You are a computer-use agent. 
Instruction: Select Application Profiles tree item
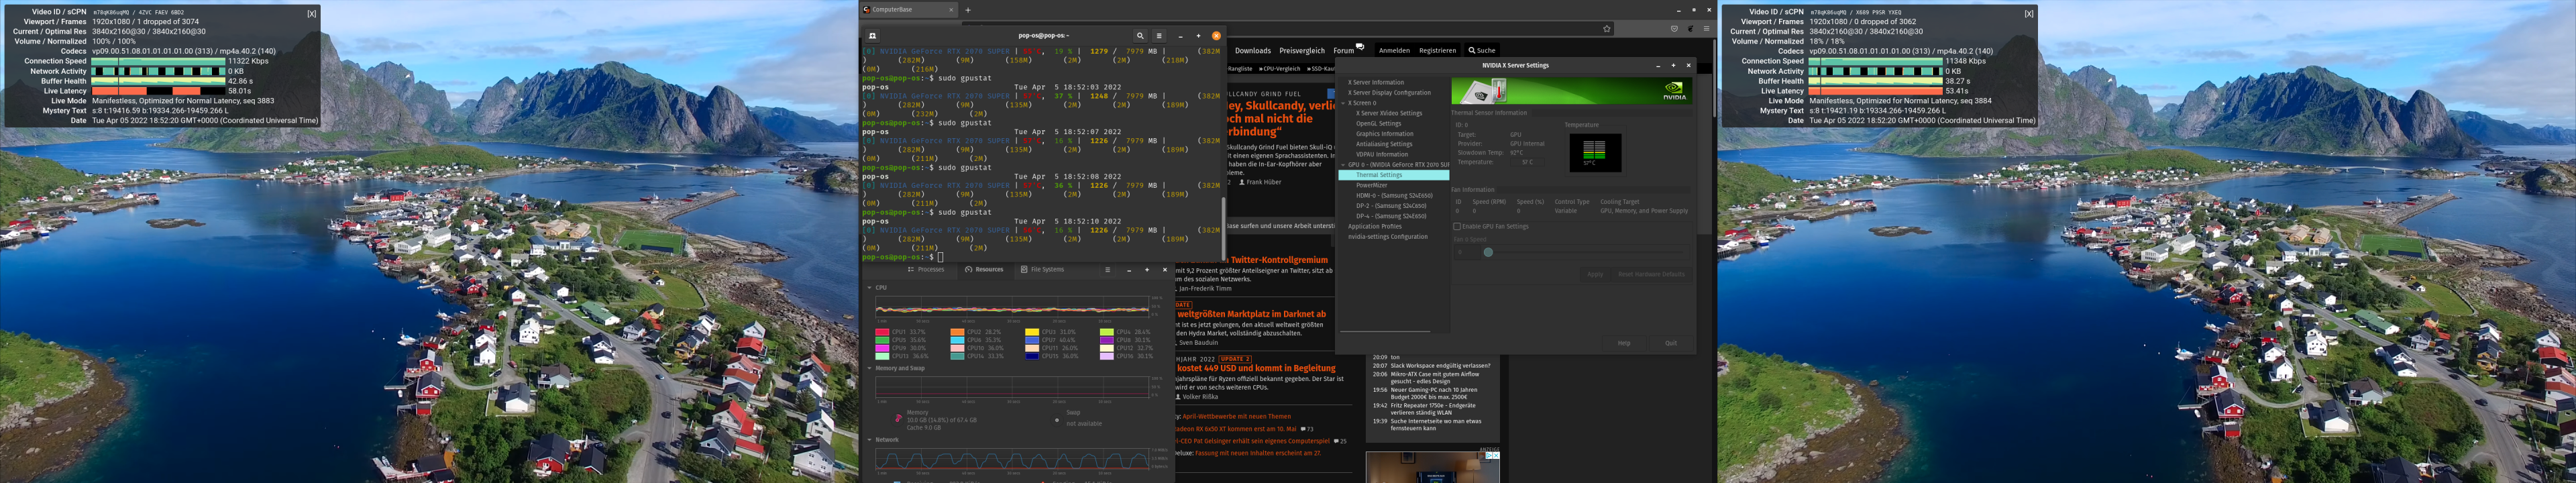pos(1374,227)
